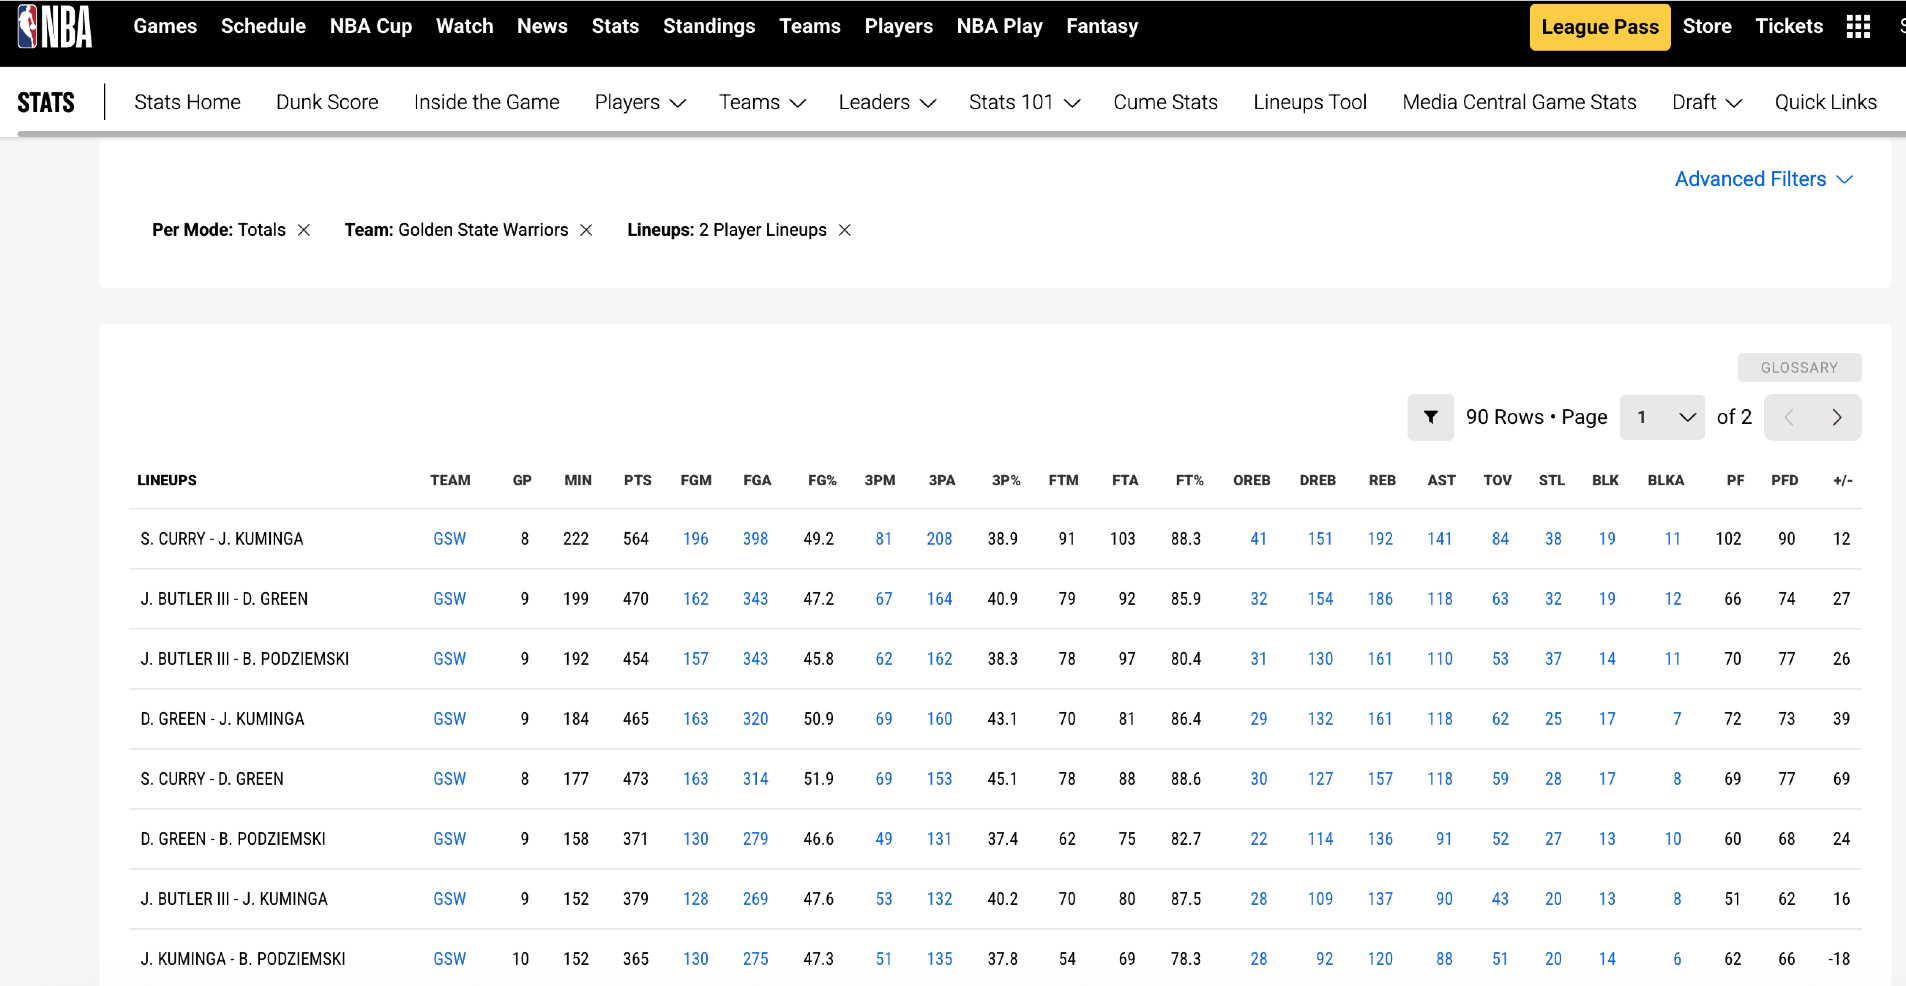Remove the 2 Player Lineups filter
This screenshot has height=986, width=1906.
click(845, 230)
